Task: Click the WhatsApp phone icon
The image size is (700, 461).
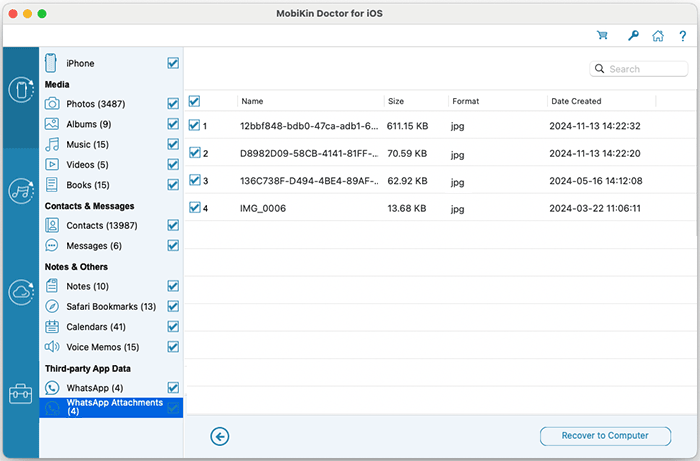Action: (x=52, y=387)
